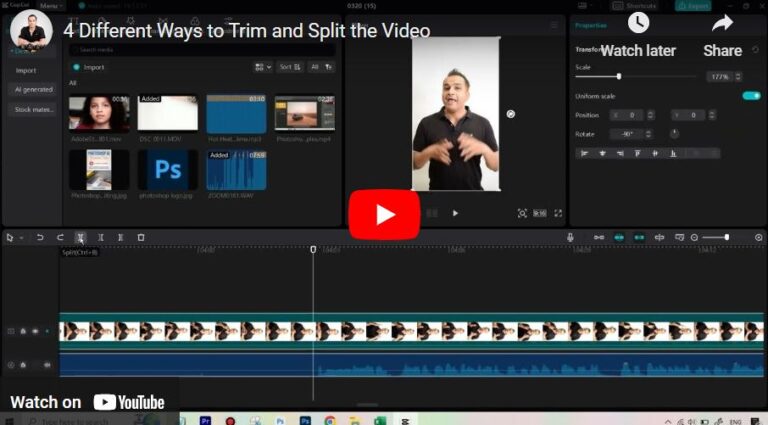Open the aspect ratio button in the preview controls
The height and width of the screenshot is (425, 768).
pyautogui.click(x=540, y=213)
